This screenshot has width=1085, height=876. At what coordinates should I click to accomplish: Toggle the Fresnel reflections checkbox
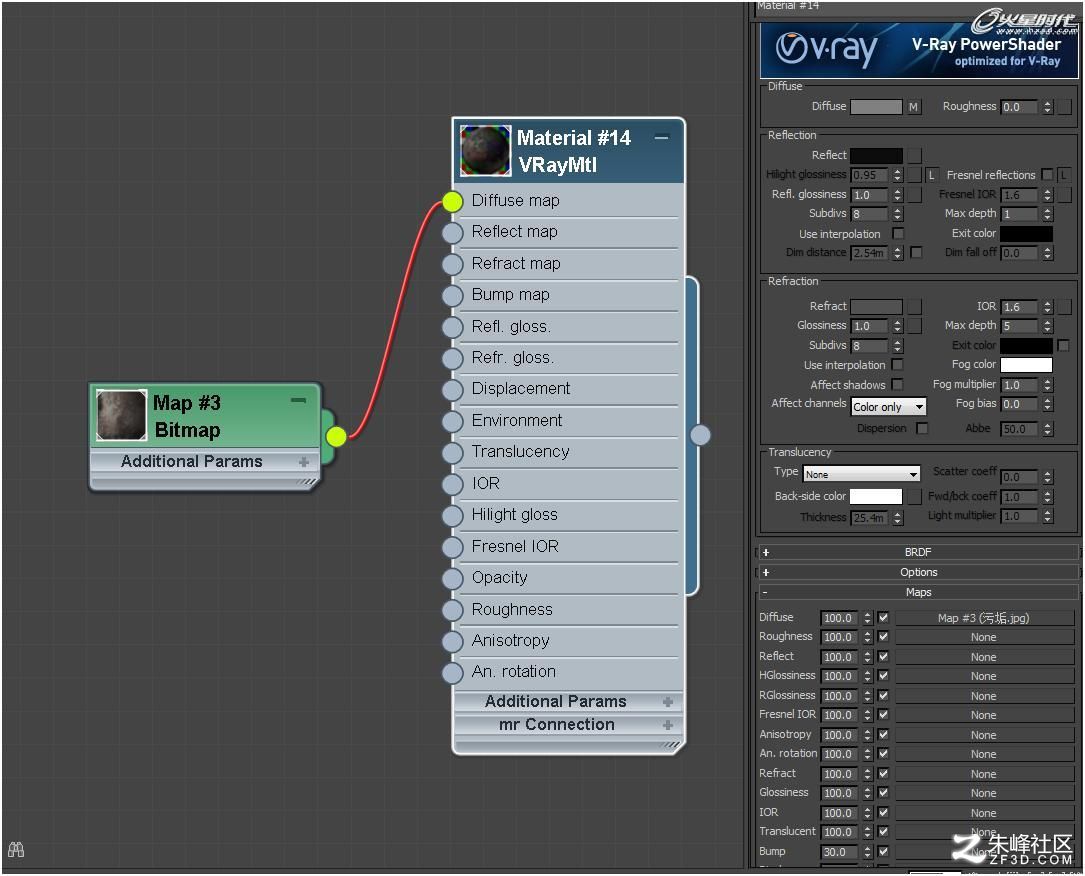[1047, 174]
